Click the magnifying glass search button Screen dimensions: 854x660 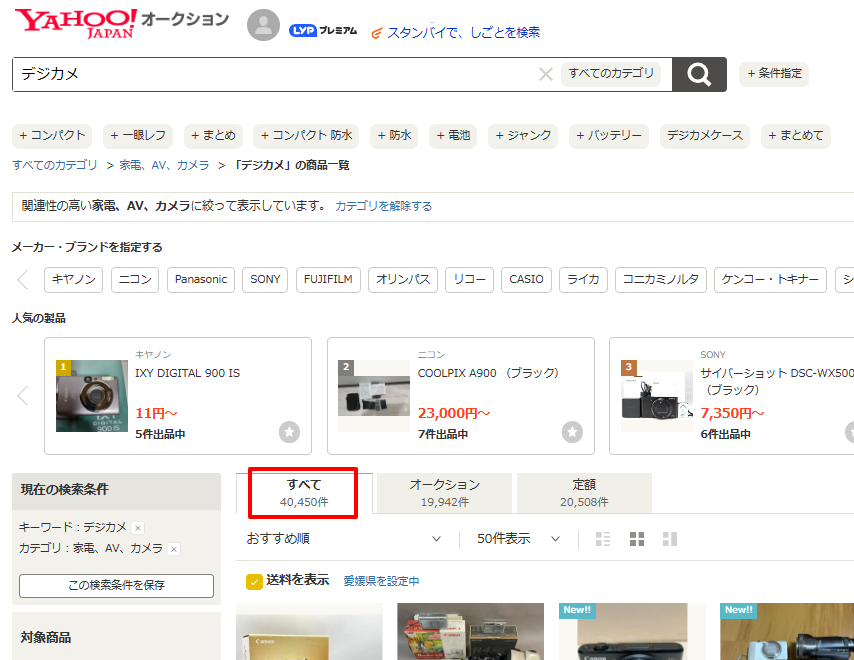coord(699,74)
